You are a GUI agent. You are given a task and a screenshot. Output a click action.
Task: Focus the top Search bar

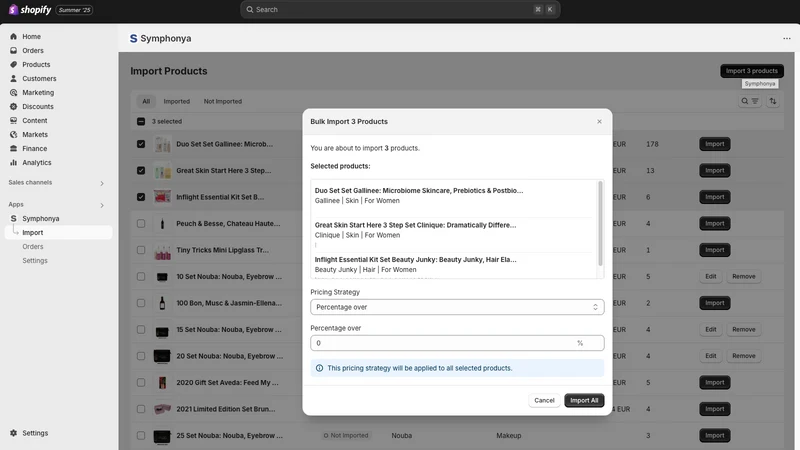coord(400,10)
